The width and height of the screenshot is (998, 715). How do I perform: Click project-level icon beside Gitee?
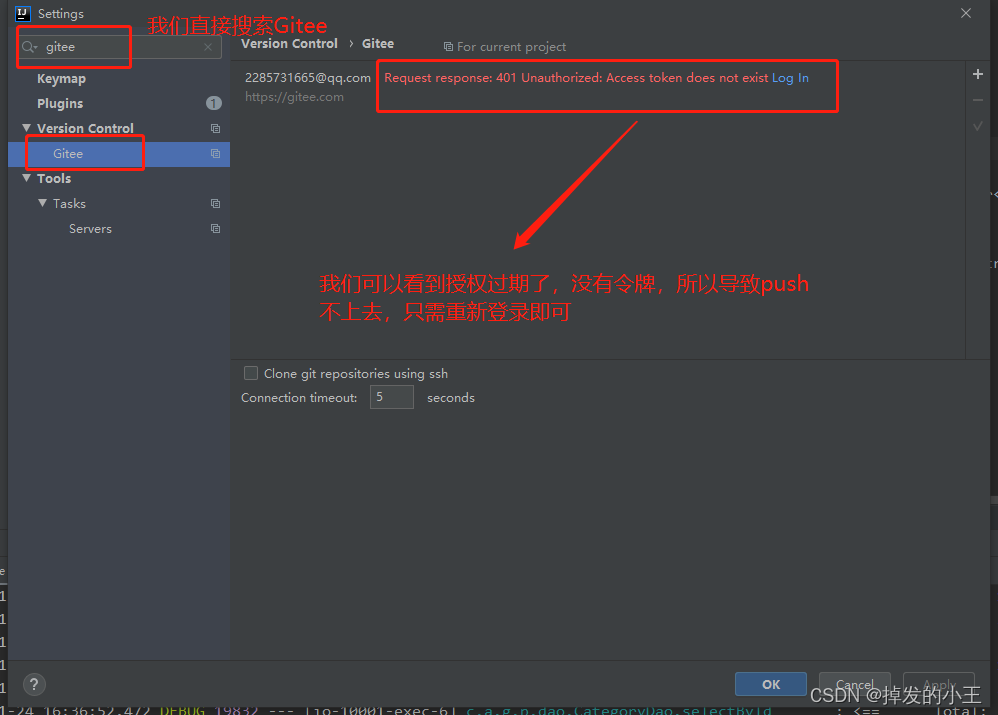pyautogui.click(x=215, y=153)
